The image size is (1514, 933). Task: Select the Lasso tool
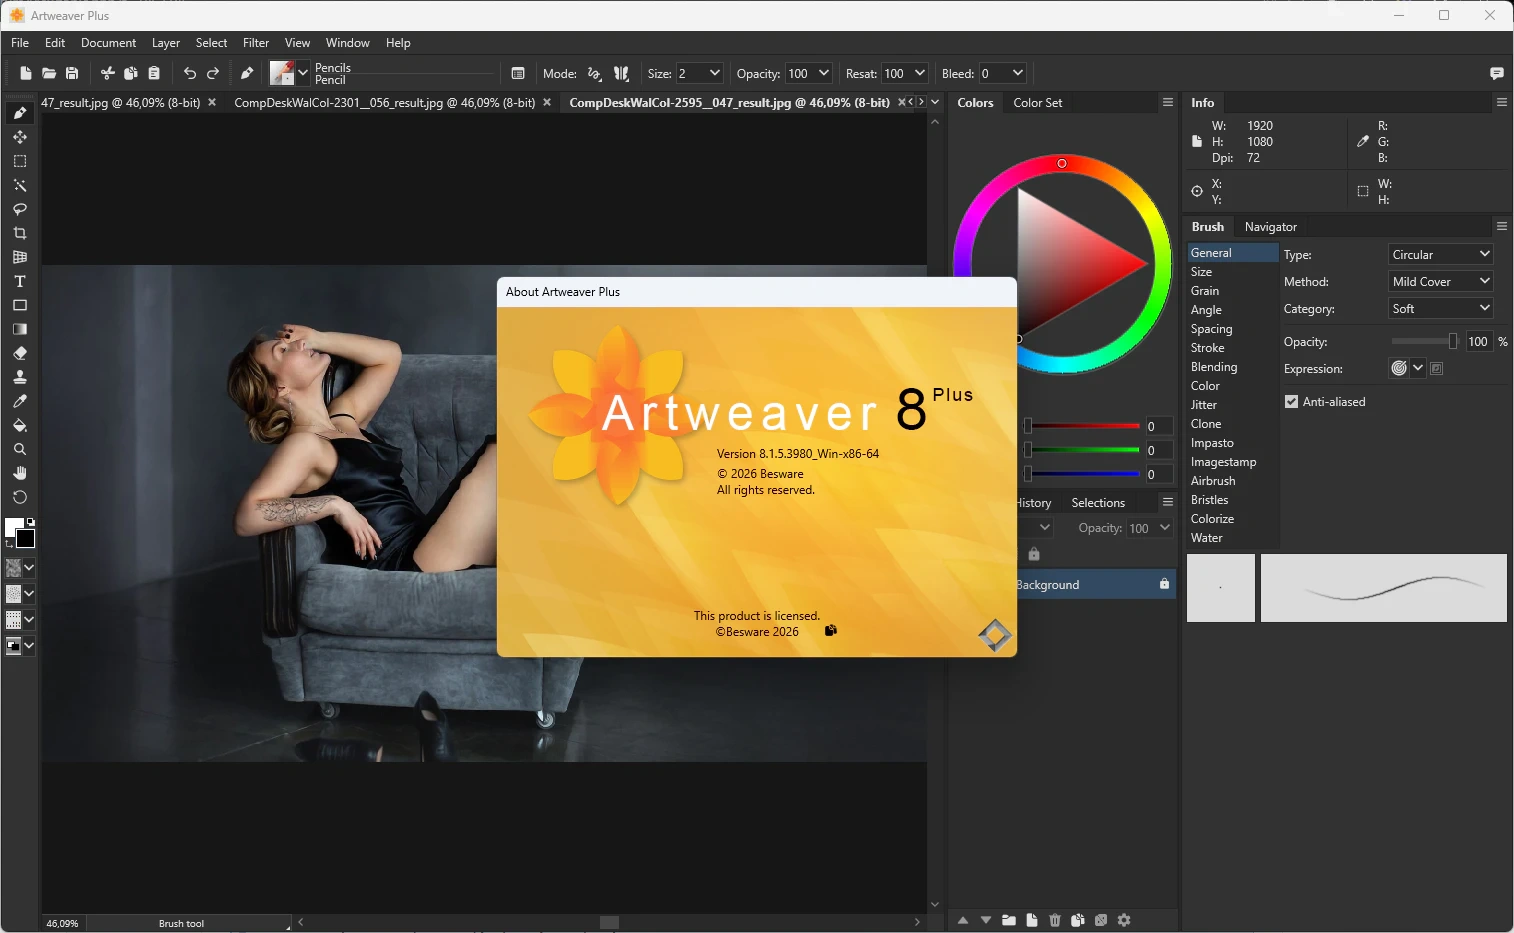pyautogui.click(x=19, y=209)
